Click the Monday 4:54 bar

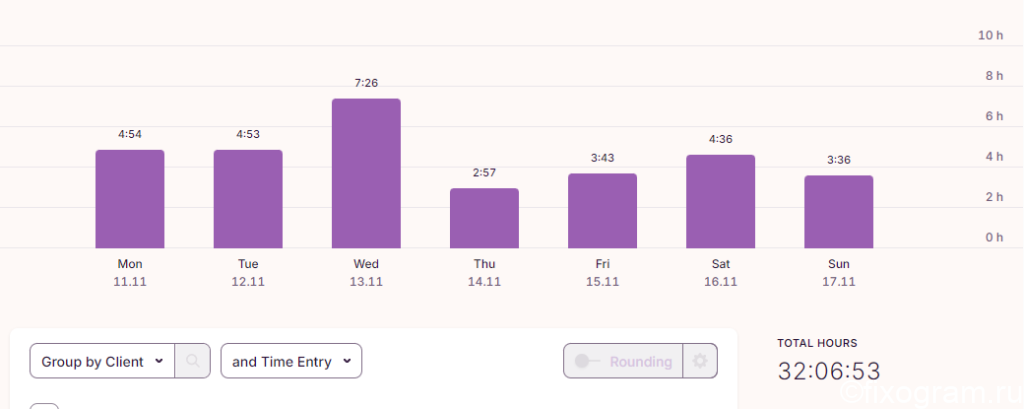click(x=130, y=199)
